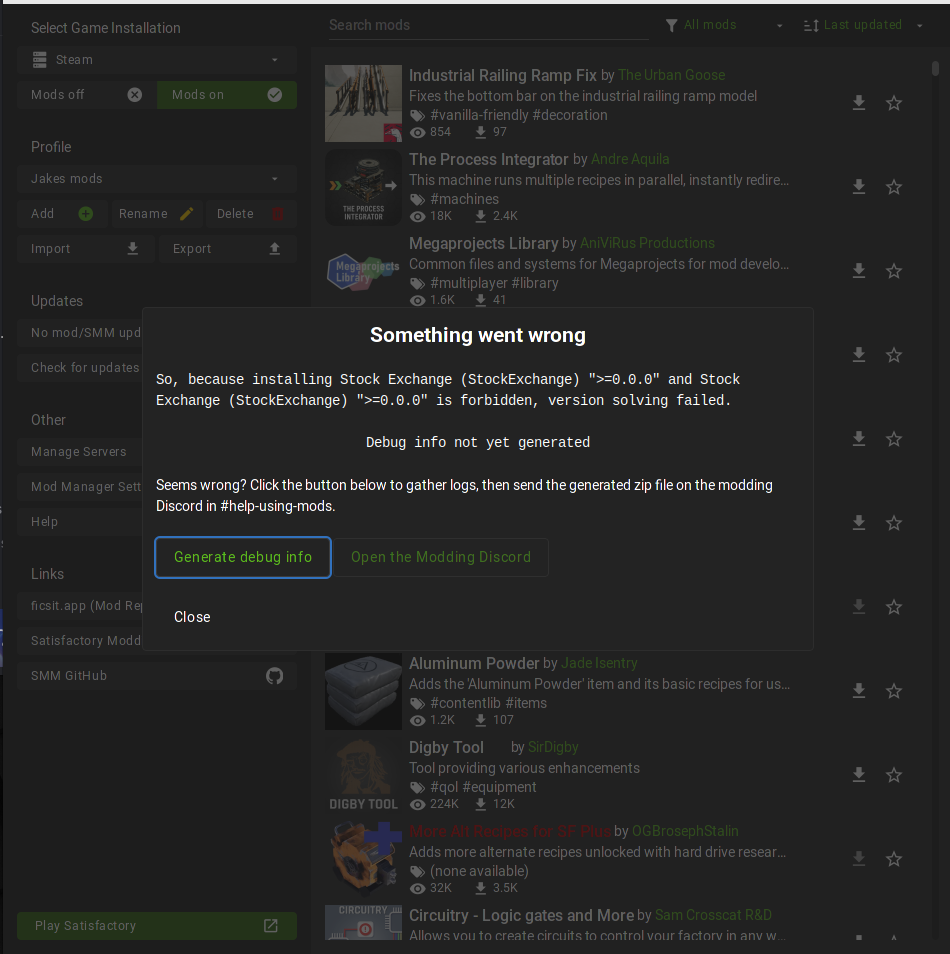
Task: Click the Add profile button
Action: [63, 214]
